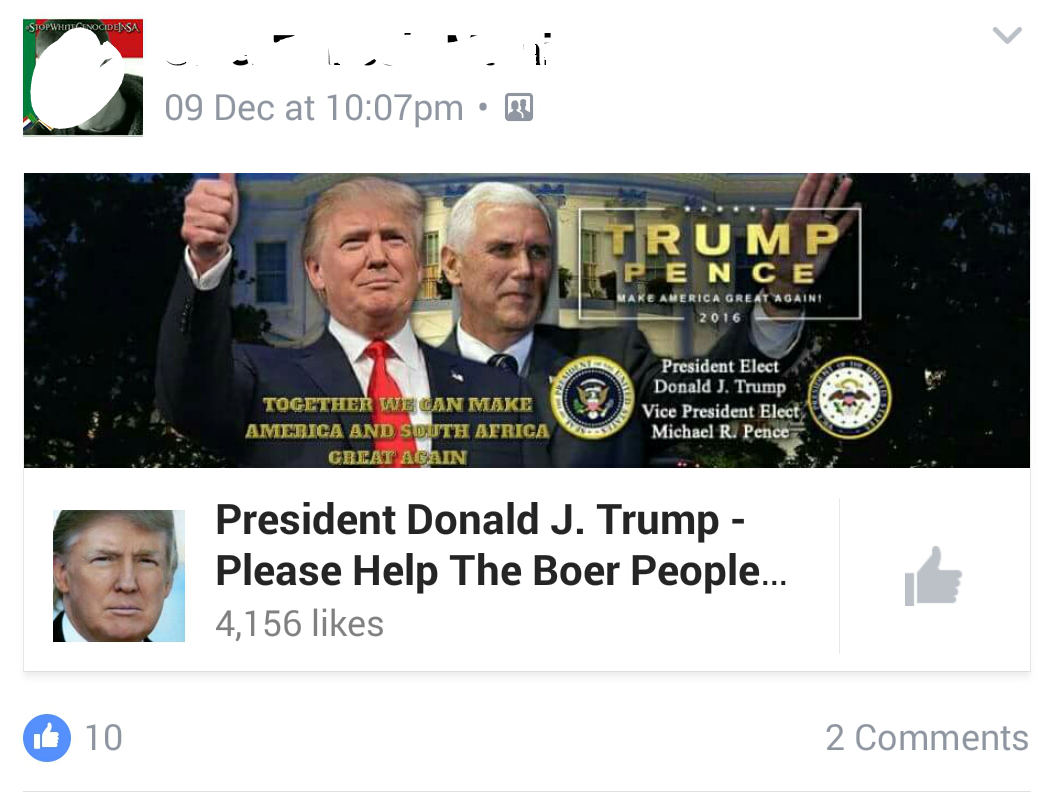Click the page's Trump profile thumbnail

pos(119,575)
